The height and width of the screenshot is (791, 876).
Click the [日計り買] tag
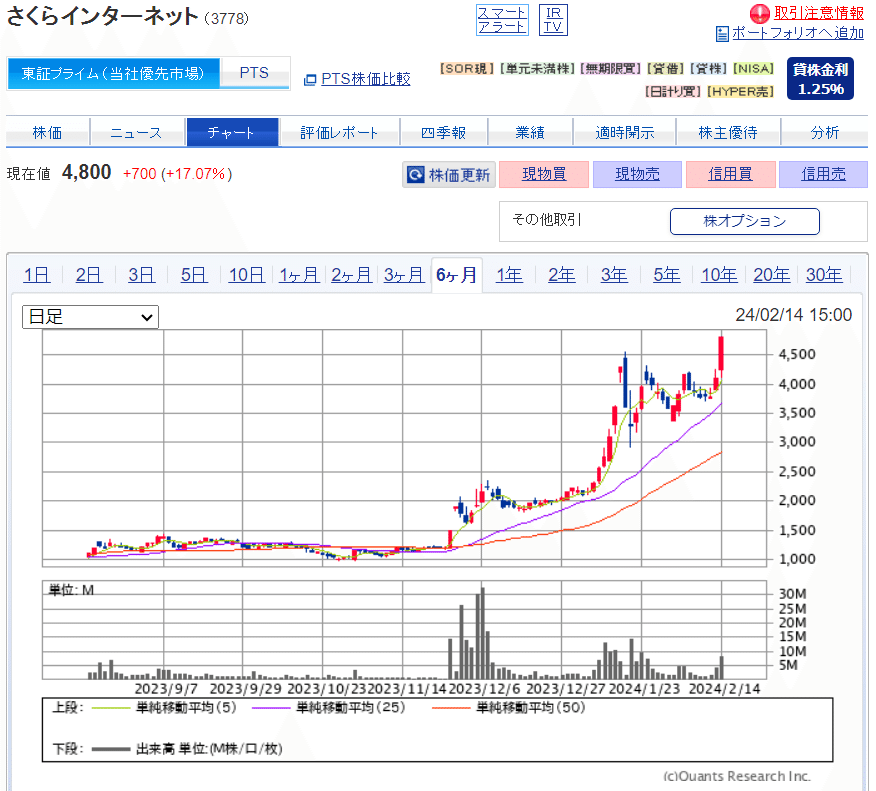[673, 91]
